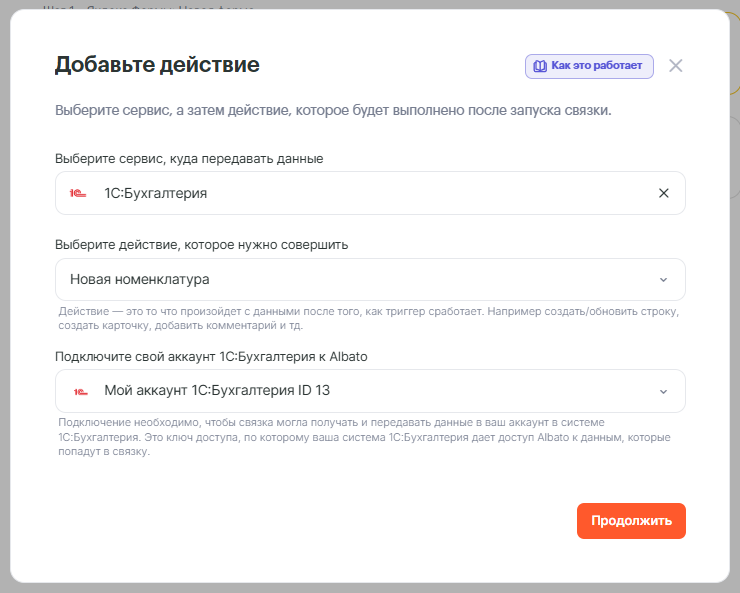The width and height of the screenshot is (740, 593).
Task: Click the 'Выберите действие, которое нужно совершить' label
Action: (201, 244)
